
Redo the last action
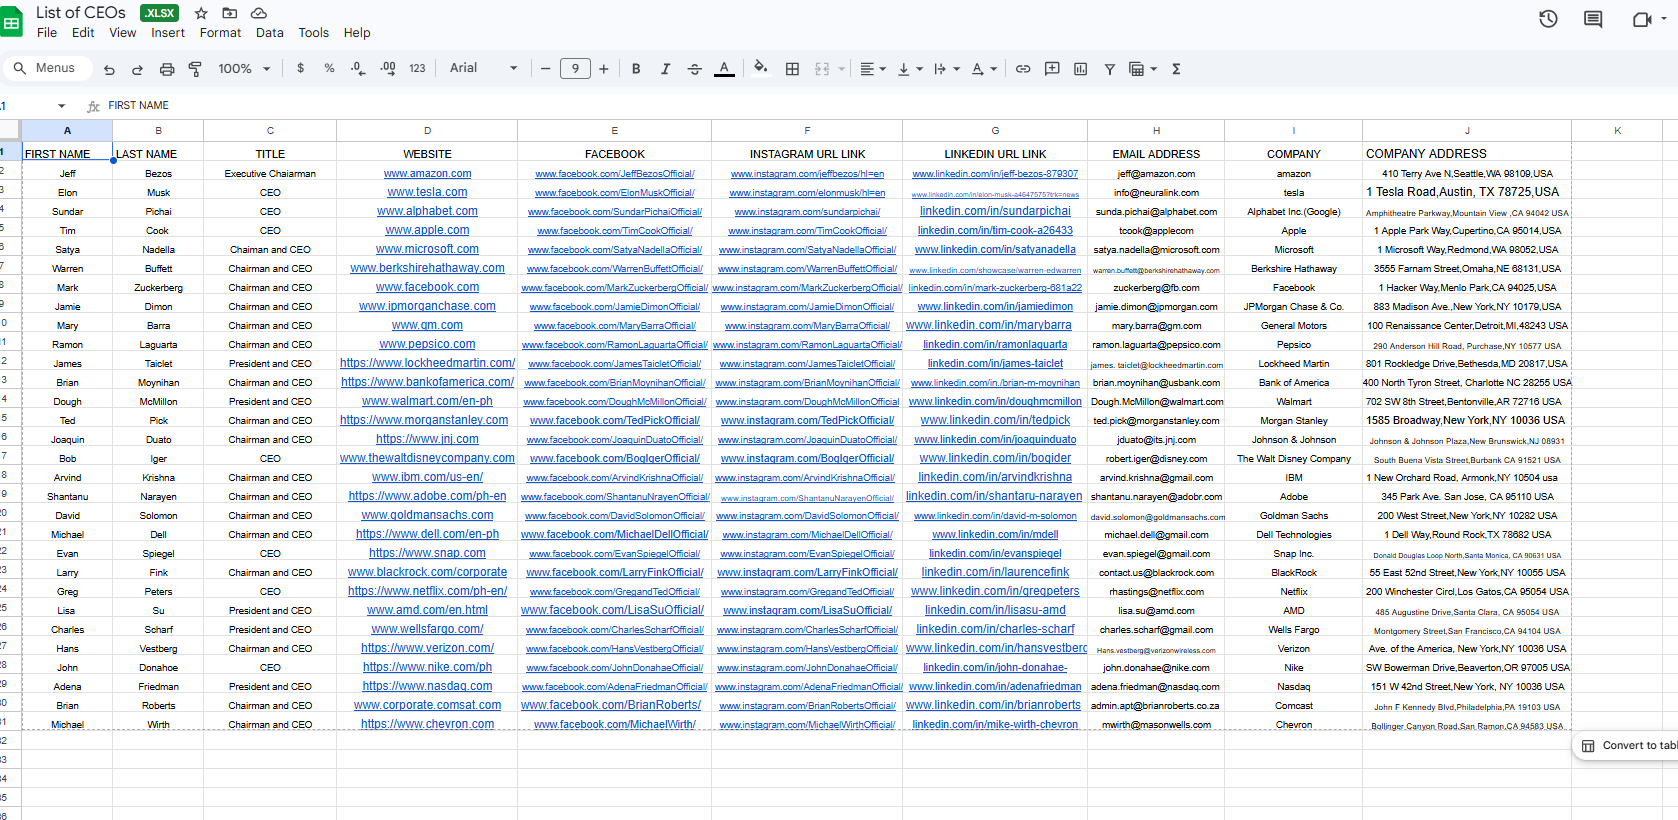(137, 69)
